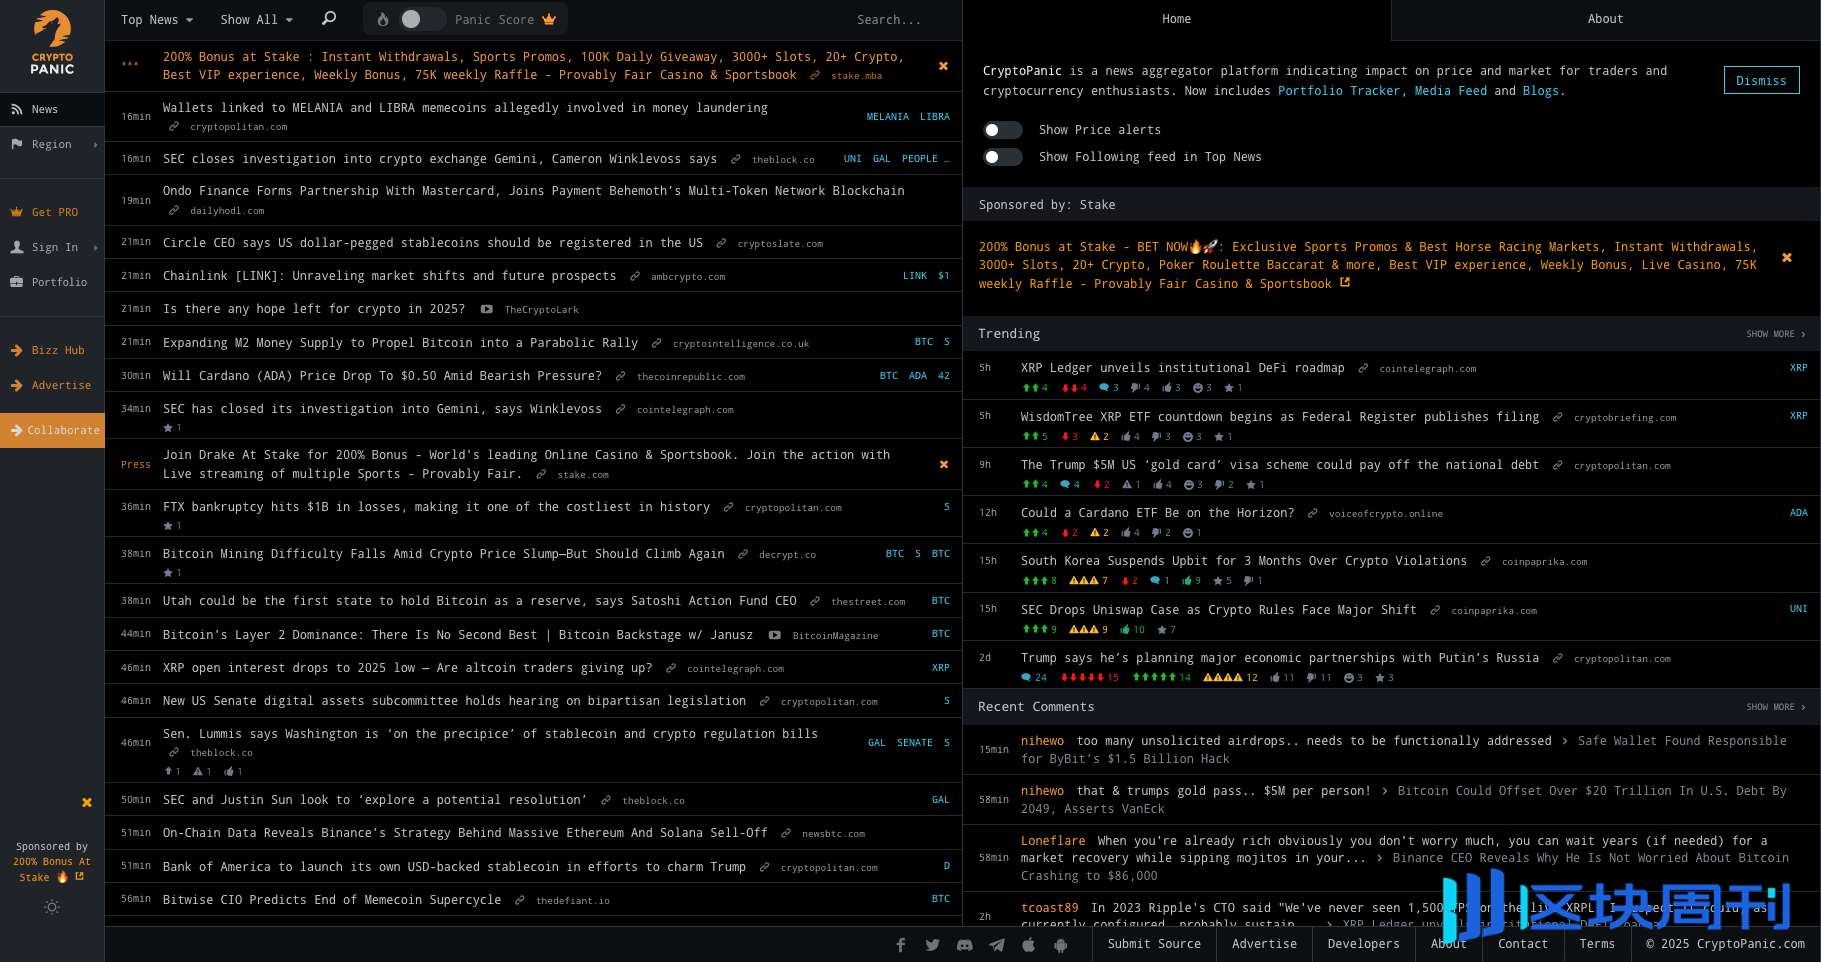This screenshot has height=962, width=1821.
Task: Open South Korea Suspends Upbit trending story
Action: click(x=1243, y=561)
